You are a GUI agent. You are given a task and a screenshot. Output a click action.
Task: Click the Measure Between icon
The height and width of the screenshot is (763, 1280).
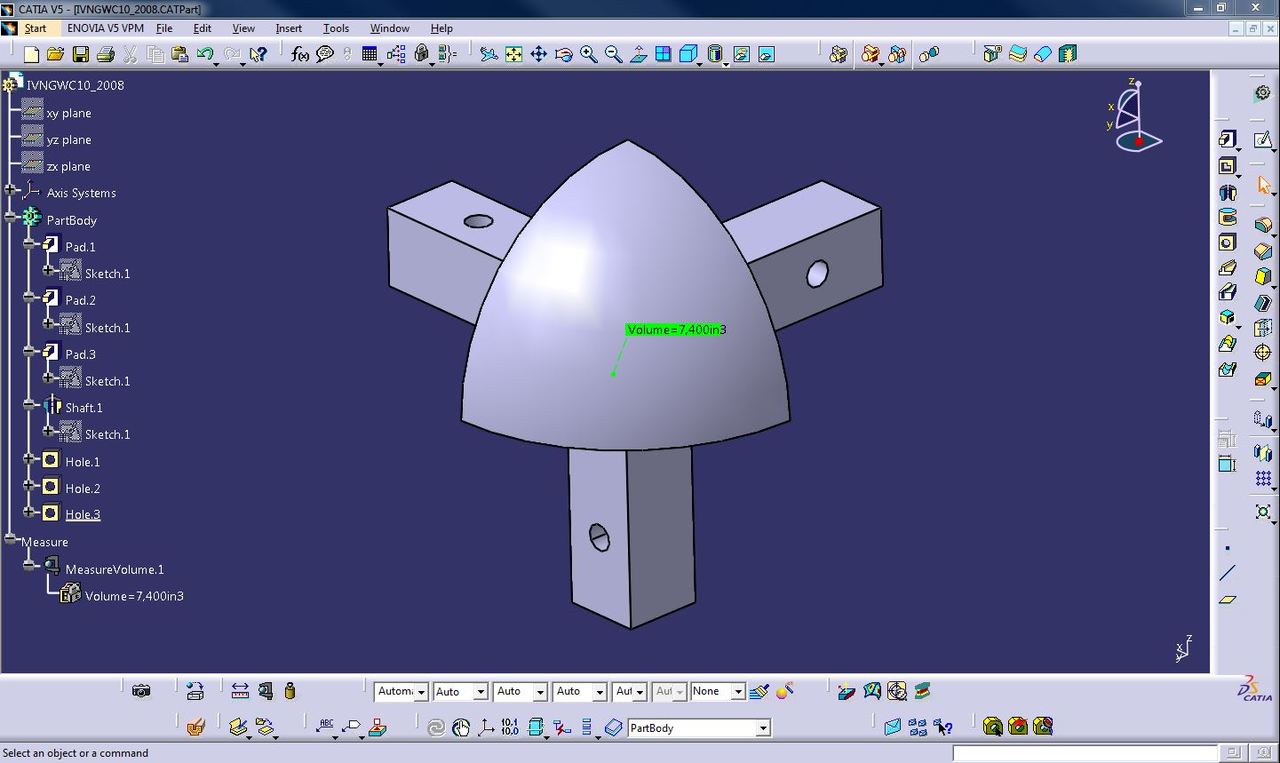tap(240, 691)
